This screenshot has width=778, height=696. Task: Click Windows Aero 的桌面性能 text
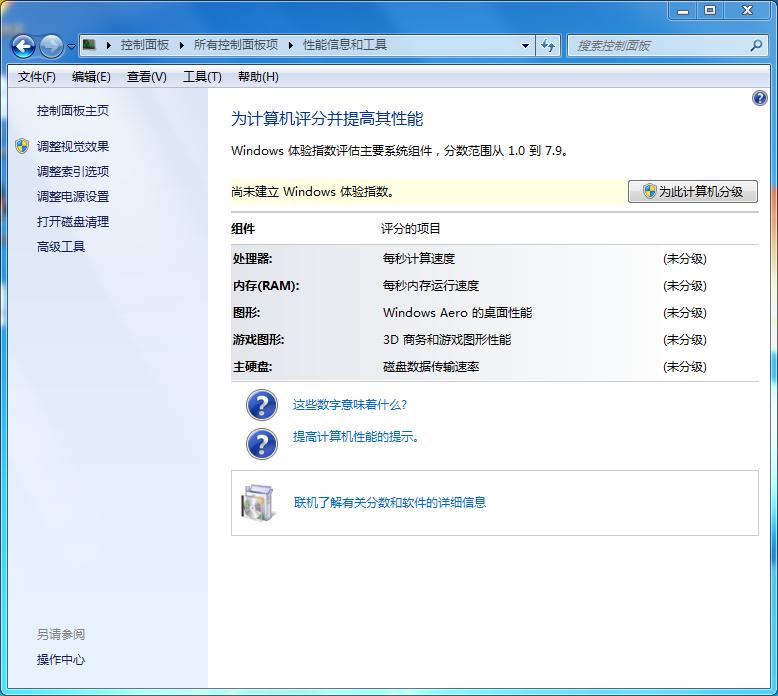(x=457, y=313)
